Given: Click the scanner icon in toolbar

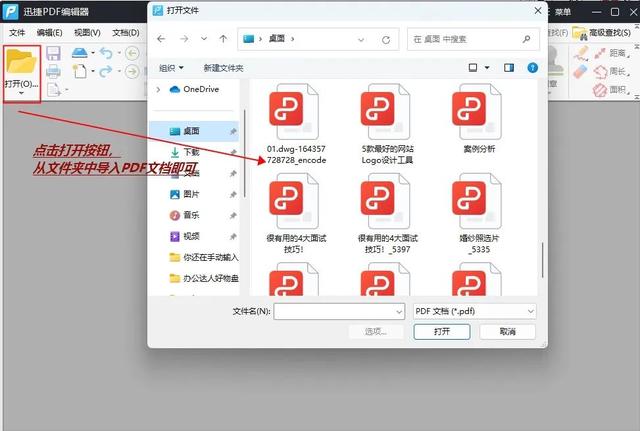Looking at the screenshot, I should (x=79, y=53).
